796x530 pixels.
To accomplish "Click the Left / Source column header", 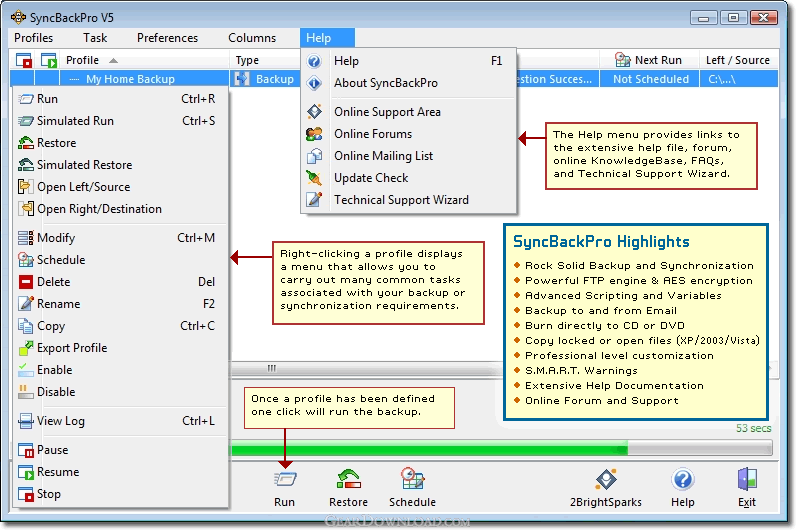I will [738, 60].
